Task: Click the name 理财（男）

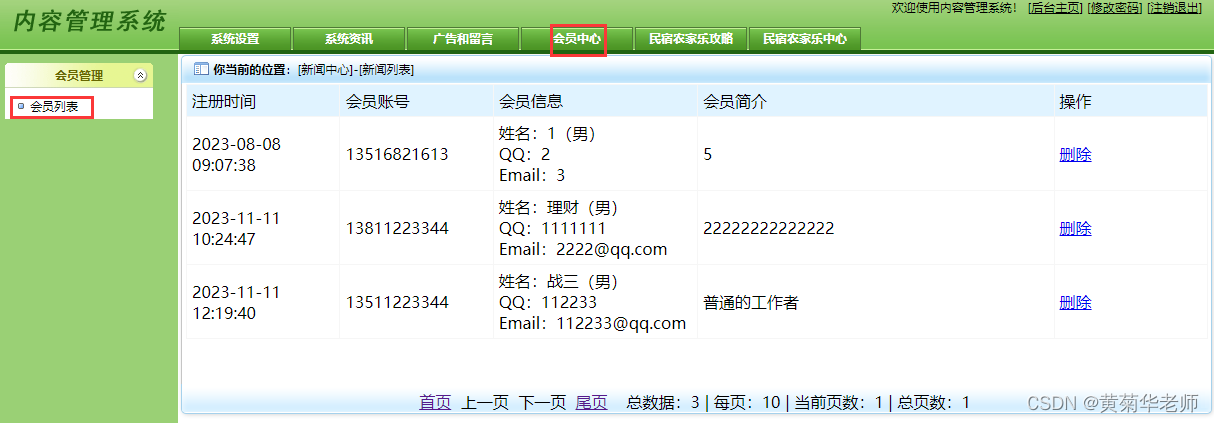Action: pyautogui.click(x=583, y=207)
